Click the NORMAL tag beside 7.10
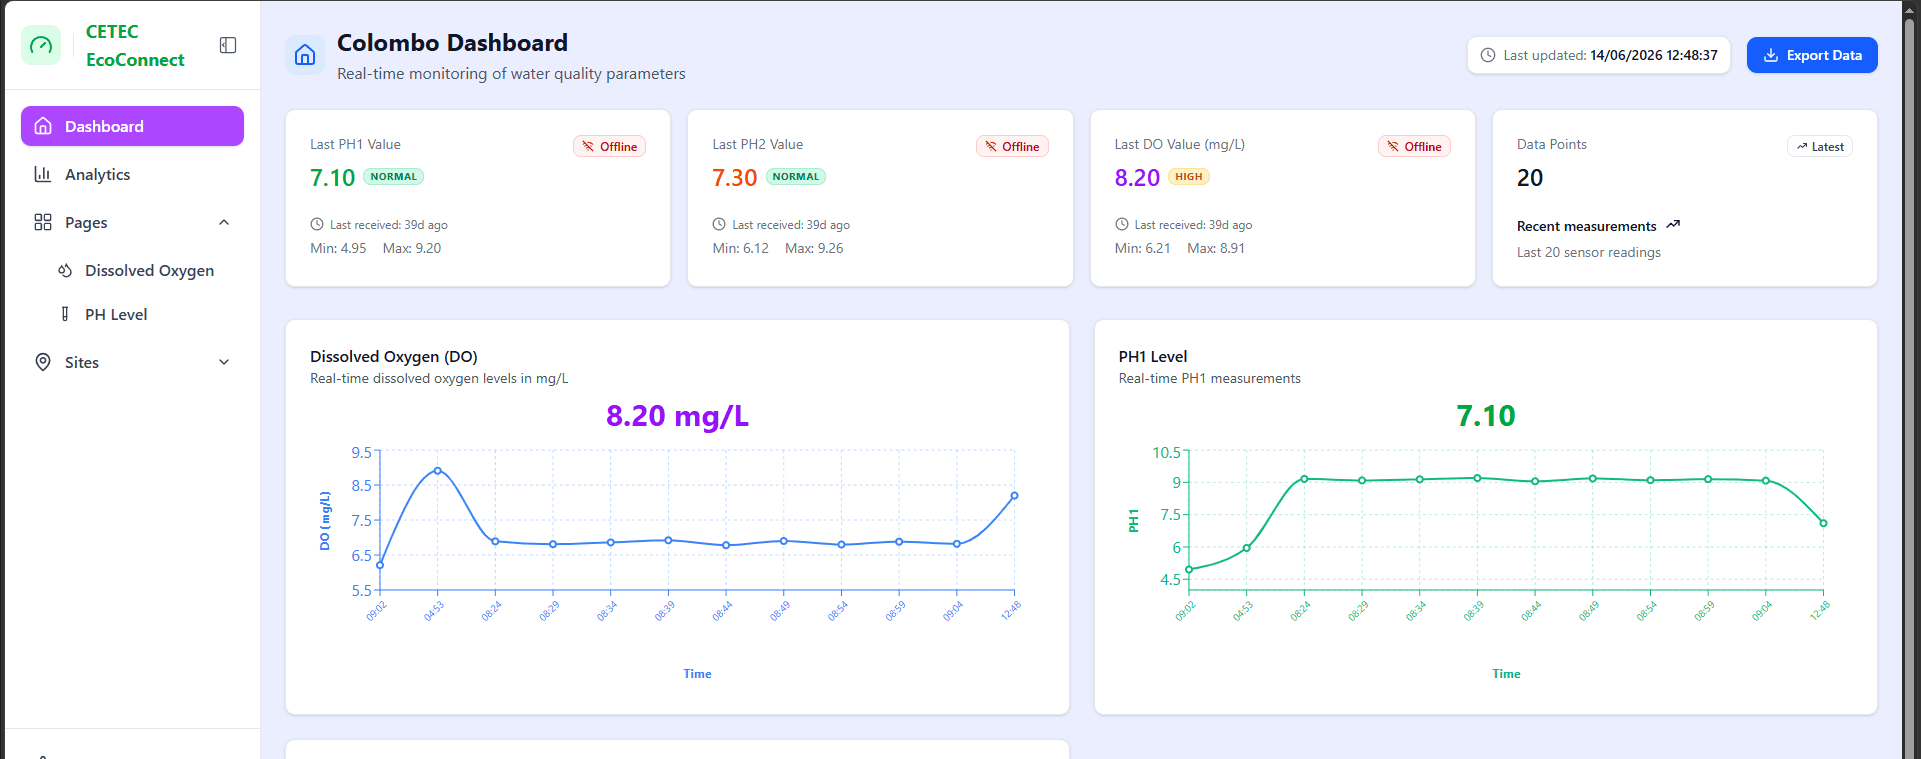This screenshot has height=759, width=1921. [394, 177]
